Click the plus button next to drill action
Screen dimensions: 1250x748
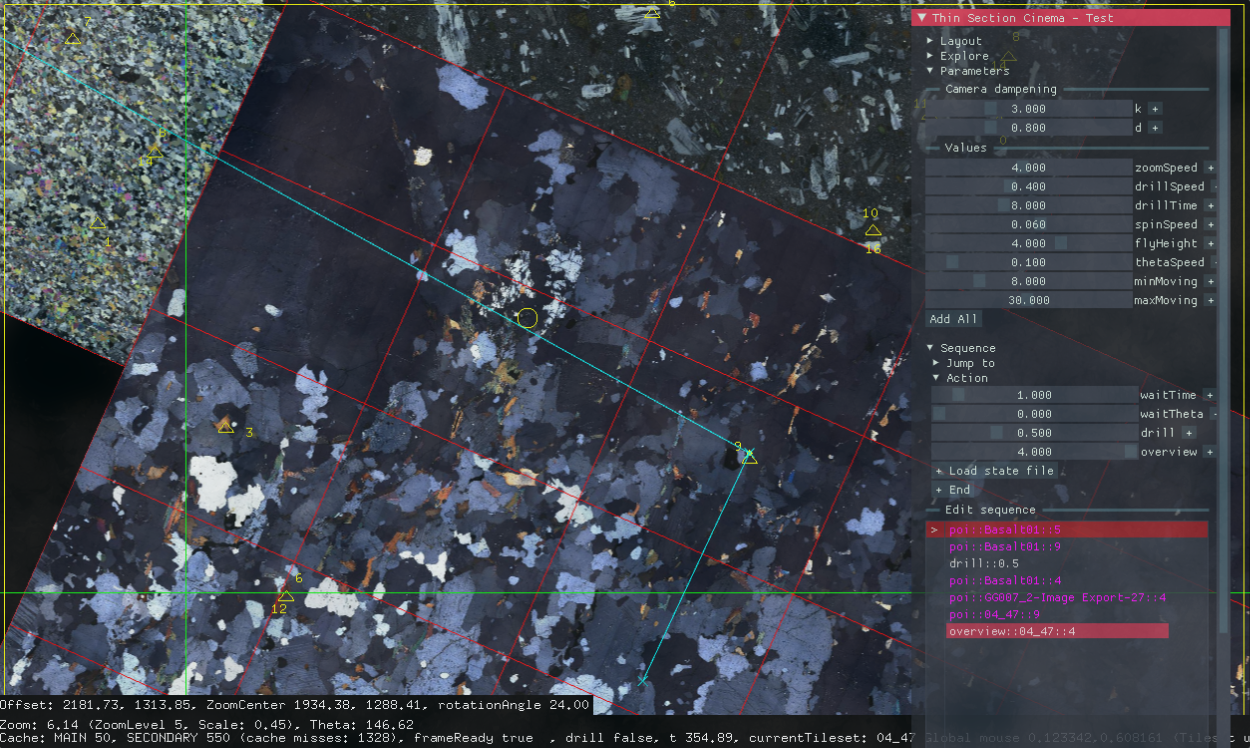pyautogui.click(x=1189, y=433)
